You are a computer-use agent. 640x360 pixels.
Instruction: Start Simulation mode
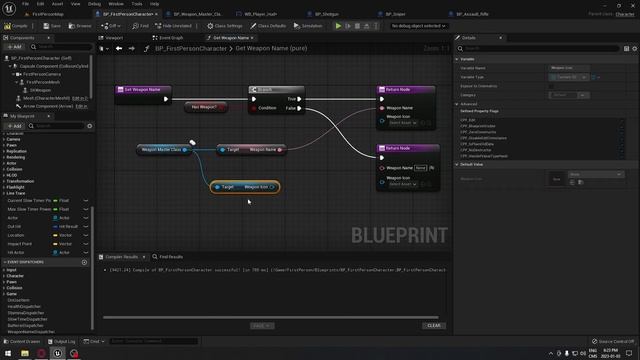308,26
